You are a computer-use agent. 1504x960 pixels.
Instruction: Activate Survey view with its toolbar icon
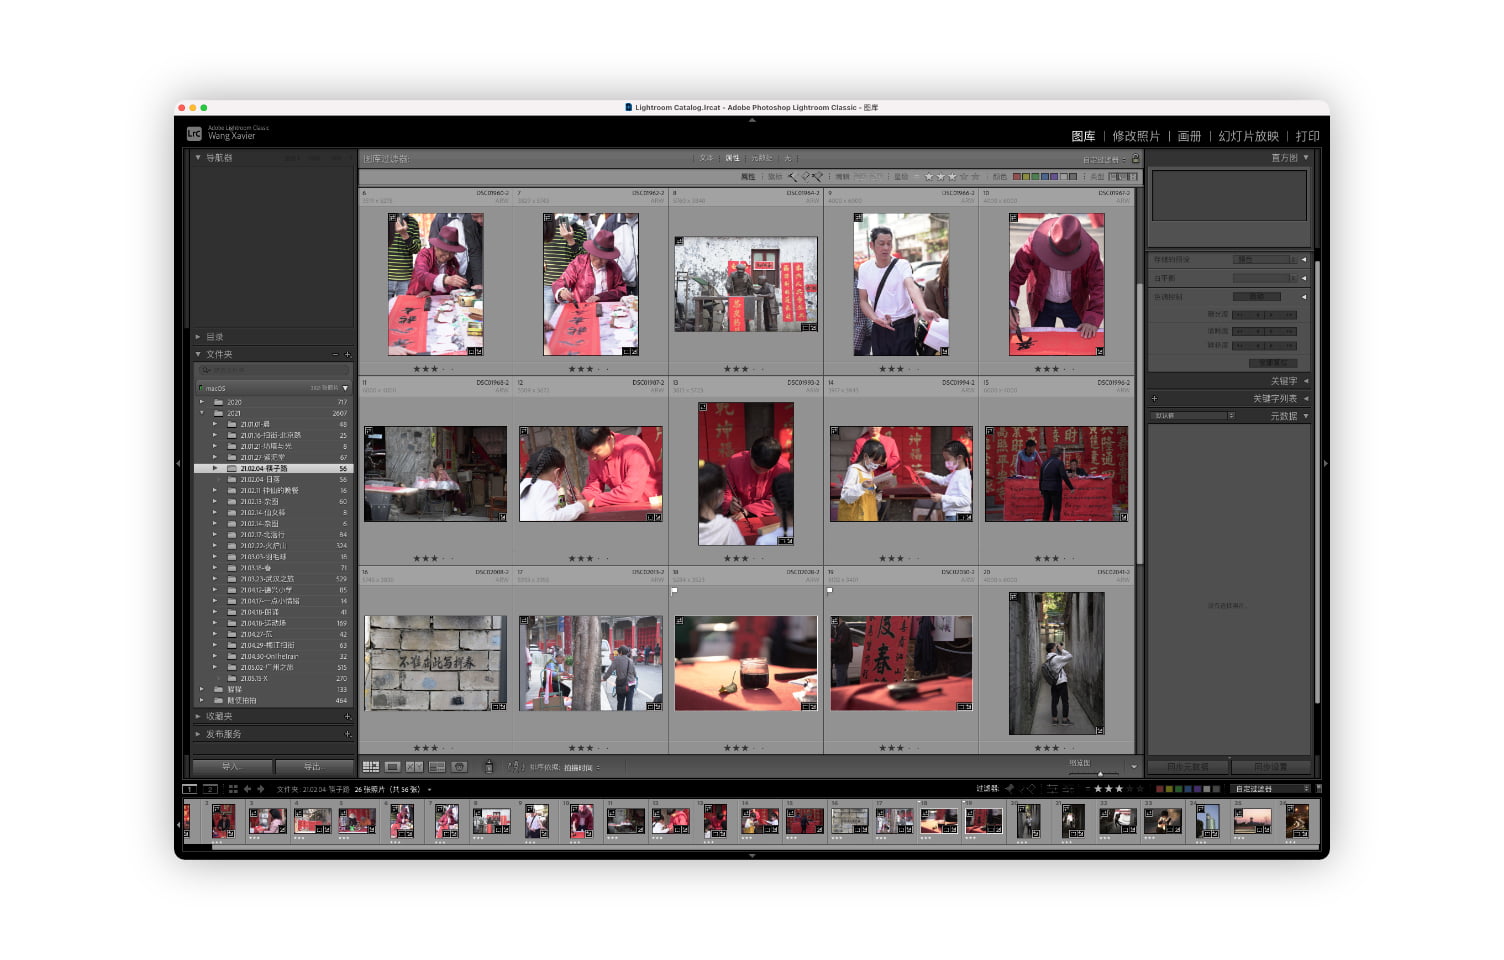437,766
